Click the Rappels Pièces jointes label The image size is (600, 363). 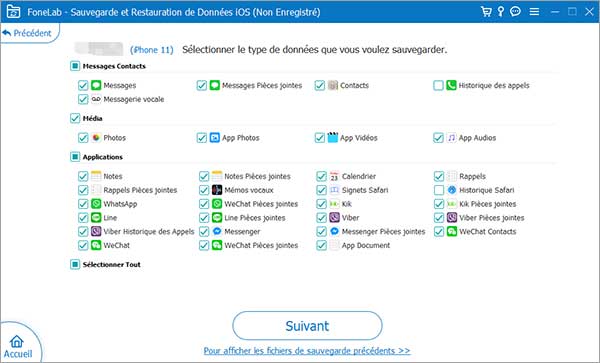pyautogui.click(x=140, y=190)
